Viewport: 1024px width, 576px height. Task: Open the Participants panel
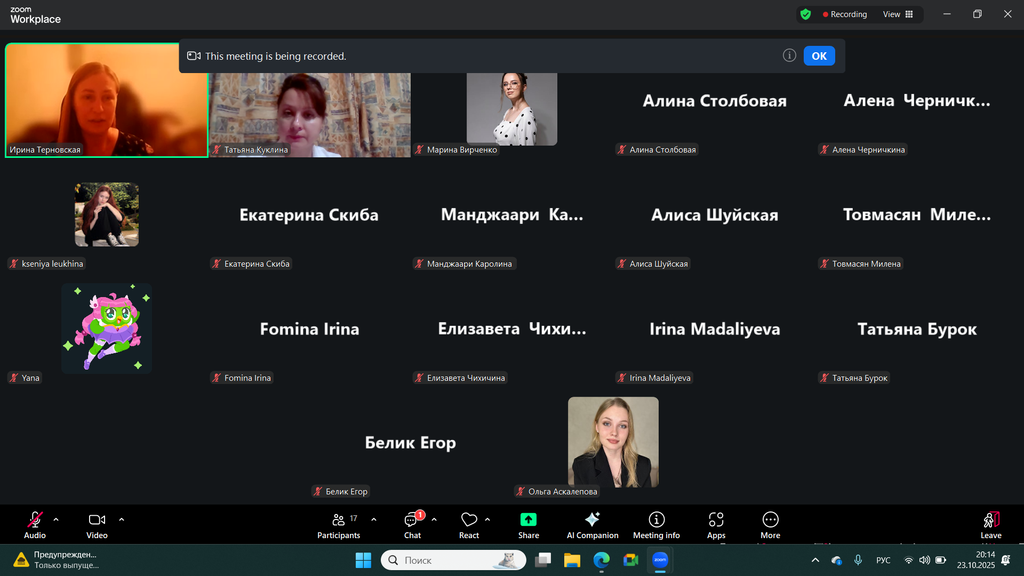pos(339,524)
